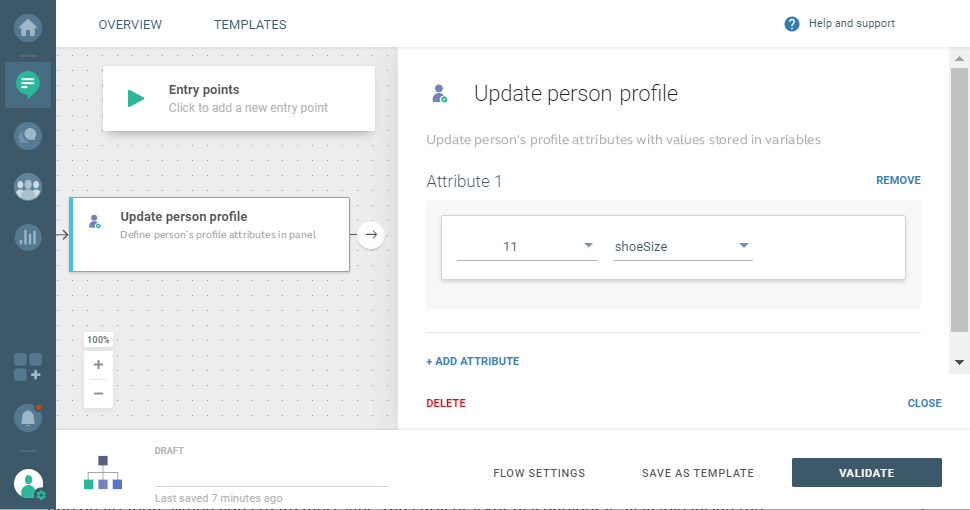The height and width of the screenshot is (510, 970).
Task: Open the analytics bar chart icon
Action: pyautogui.click(x=28, y=237)
